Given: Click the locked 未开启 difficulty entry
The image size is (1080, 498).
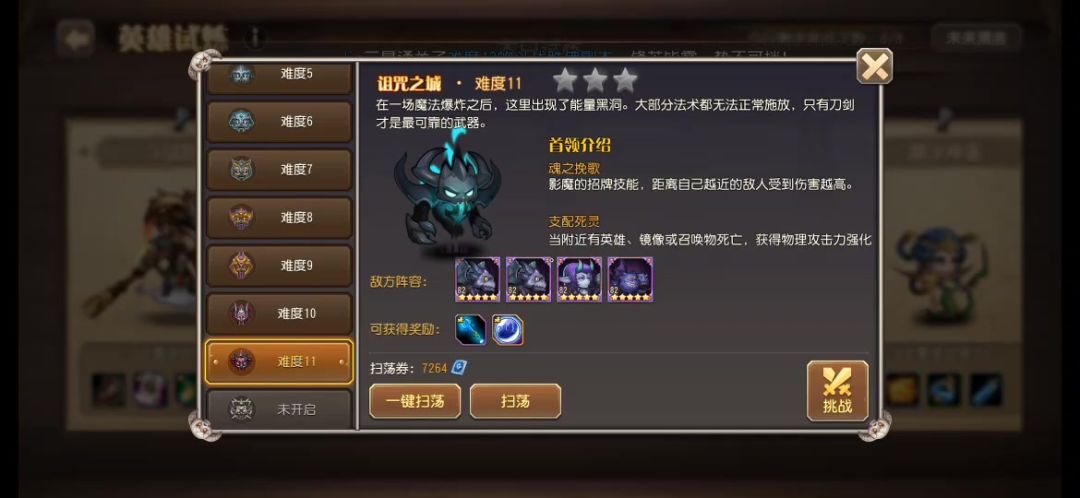Looking at the screenshot, I should [x=279, y=409].
